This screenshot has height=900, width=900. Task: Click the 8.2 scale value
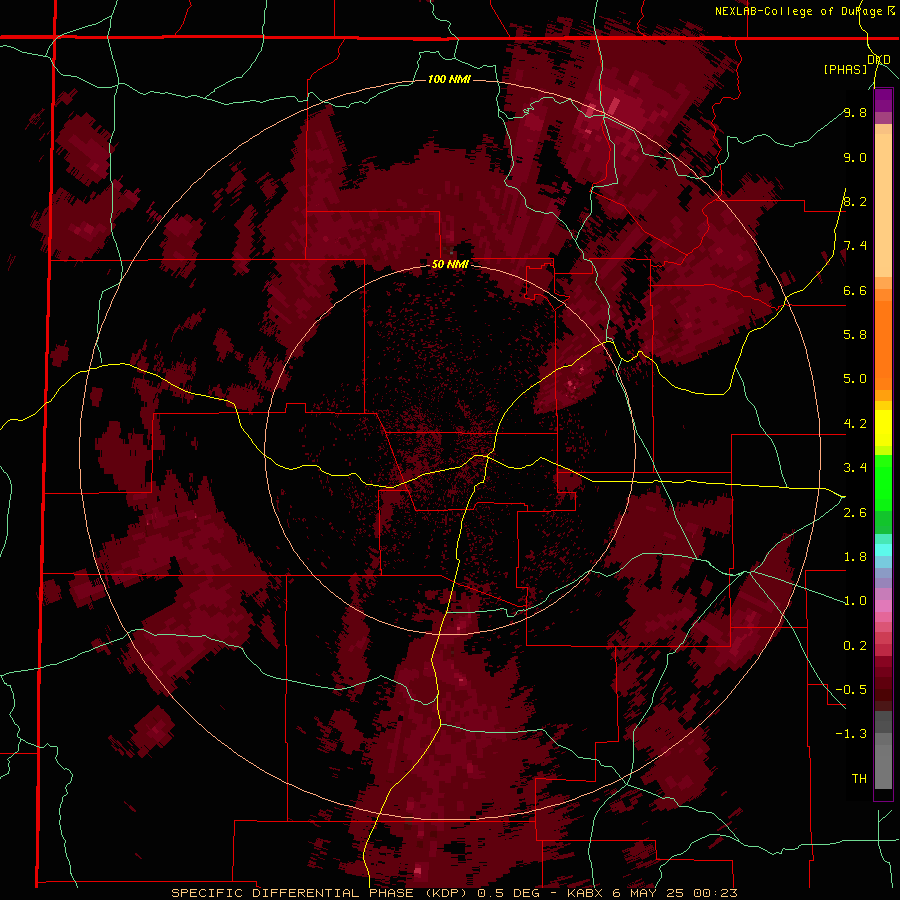click(x=855, y=201)
